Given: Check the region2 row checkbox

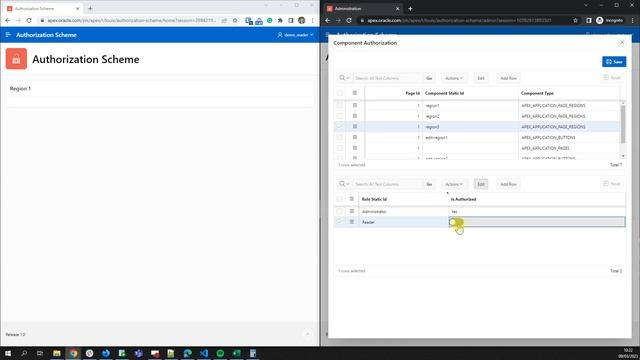Looking at the screenshot, I should 340,116.
